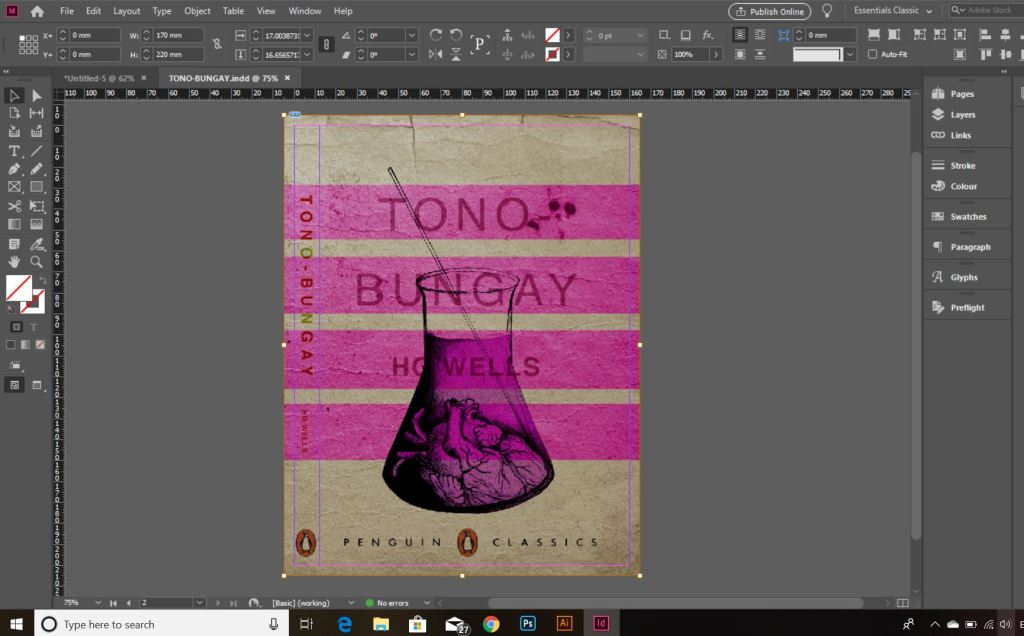Viewport: 1024px width, 636px height.
Task: Pick the Scissors tool
Action: click(14, 206)
